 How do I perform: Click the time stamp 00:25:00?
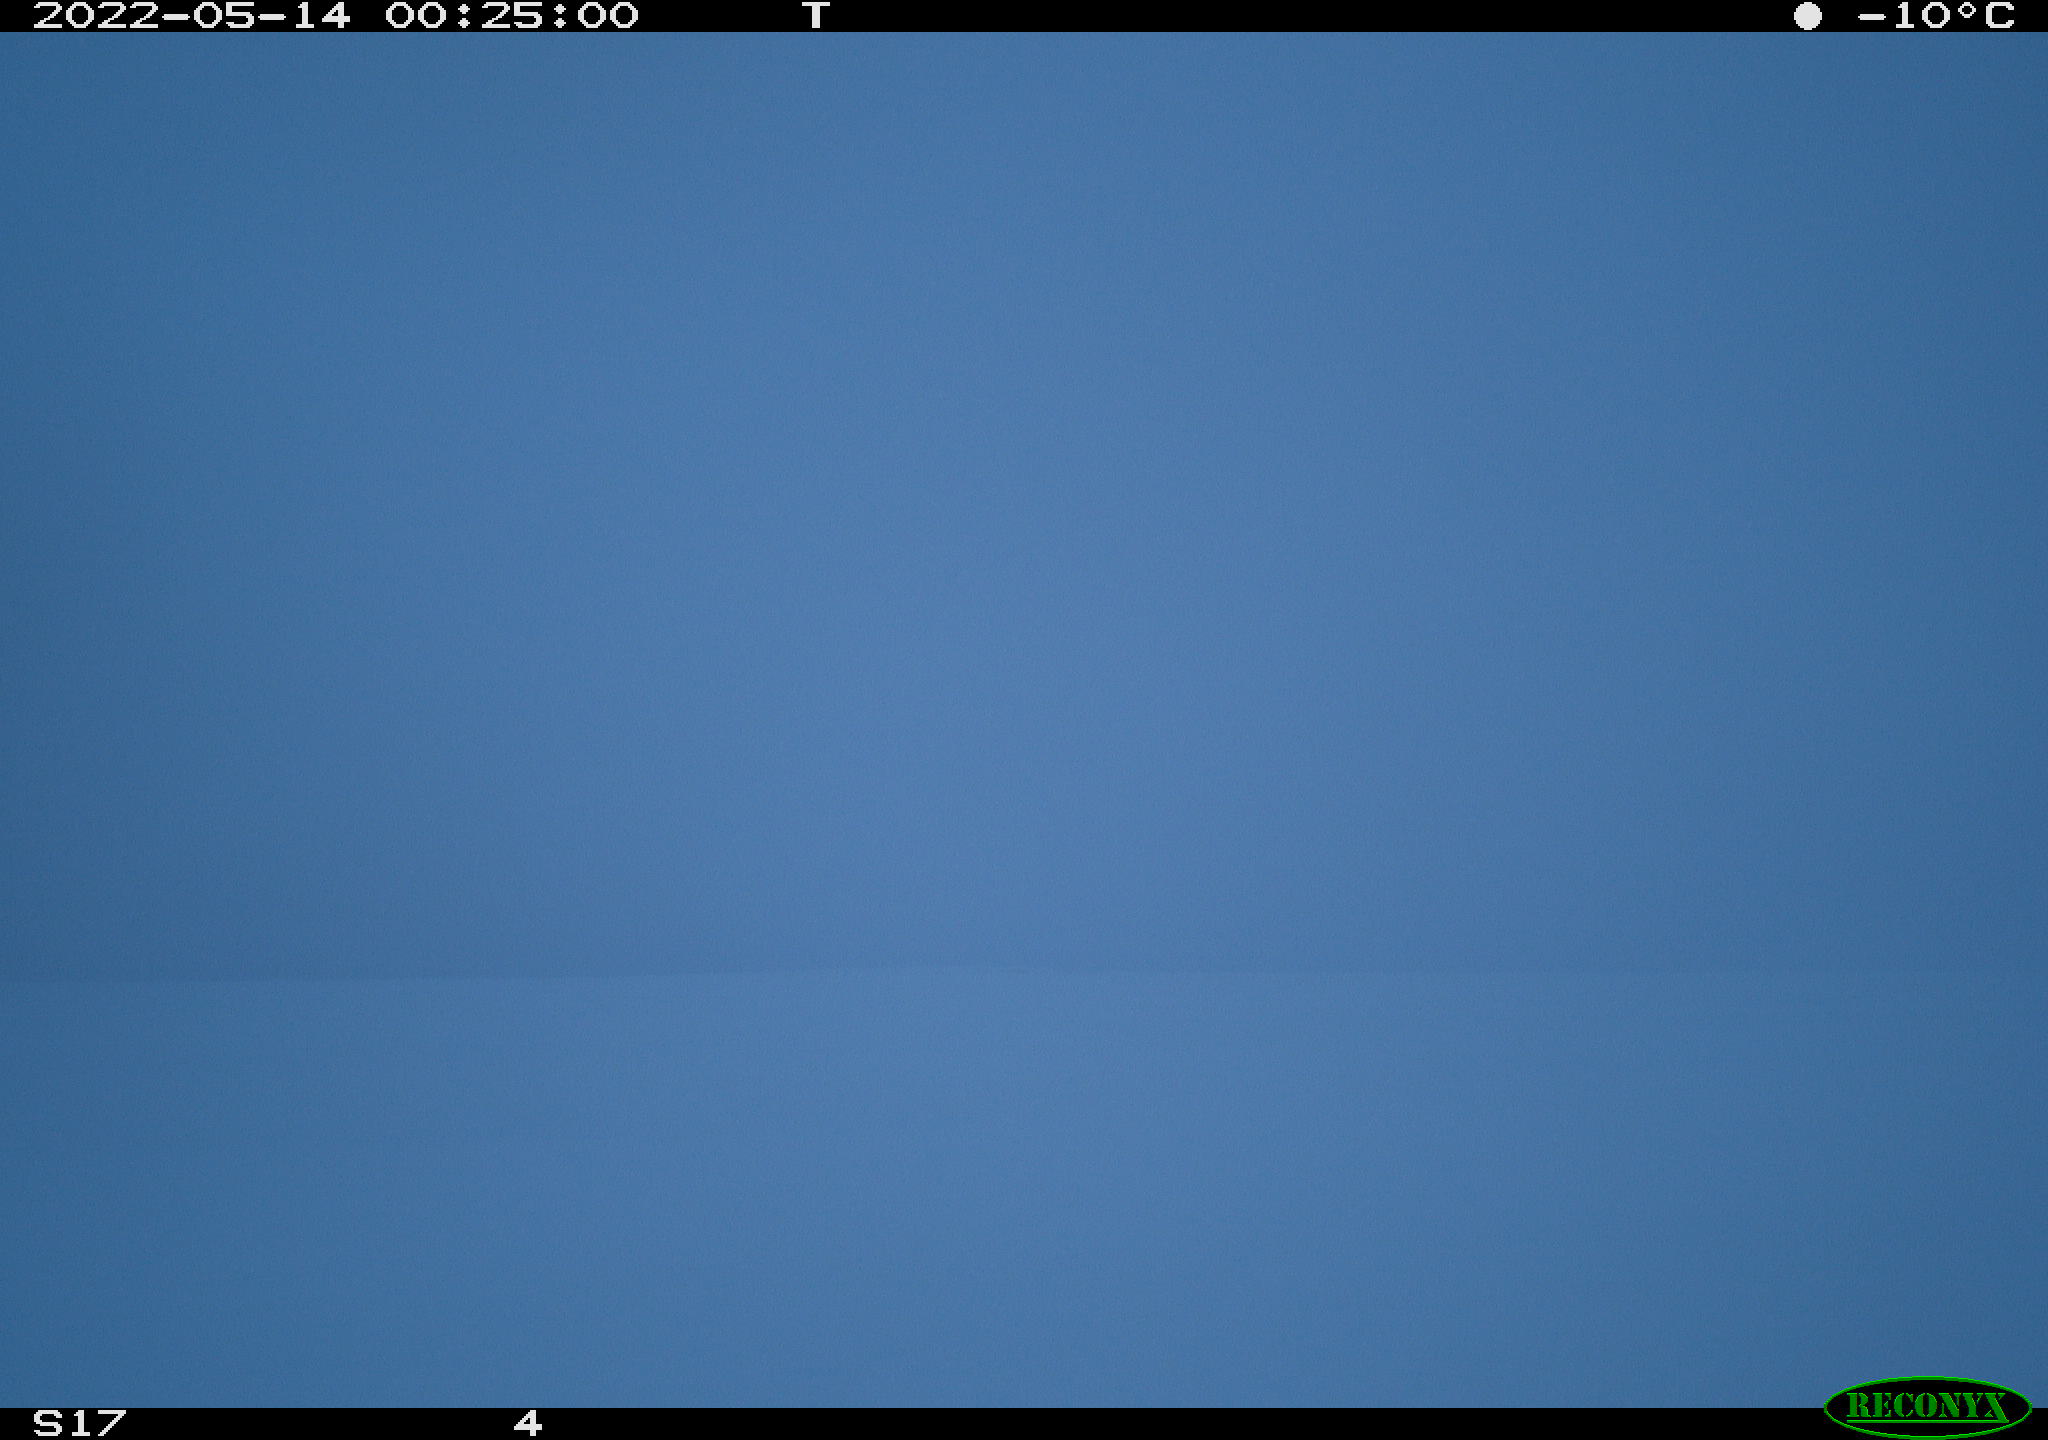click(512, 15)
